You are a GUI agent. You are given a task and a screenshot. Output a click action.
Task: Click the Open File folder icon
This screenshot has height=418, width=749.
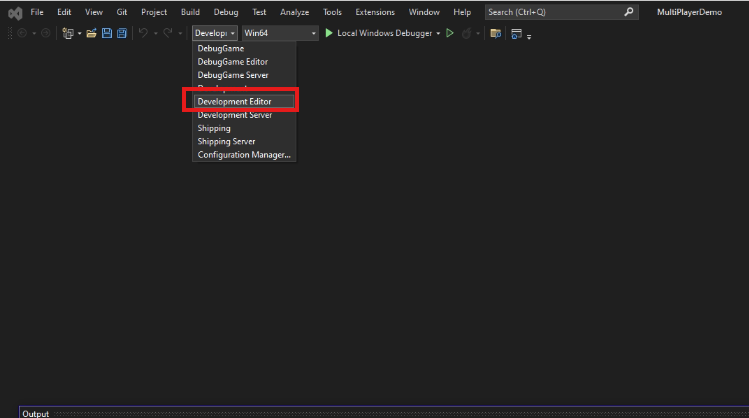pos(91,33)
